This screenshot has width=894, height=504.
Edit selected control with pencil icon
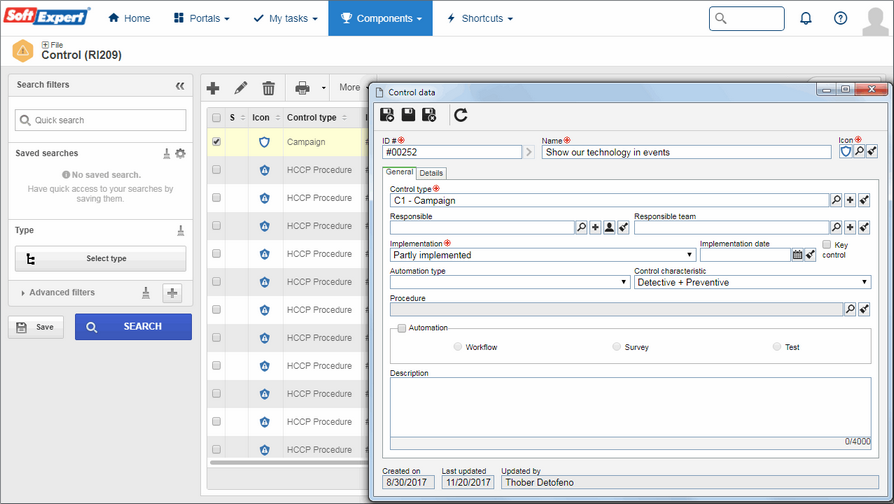[x=241, y=88]
